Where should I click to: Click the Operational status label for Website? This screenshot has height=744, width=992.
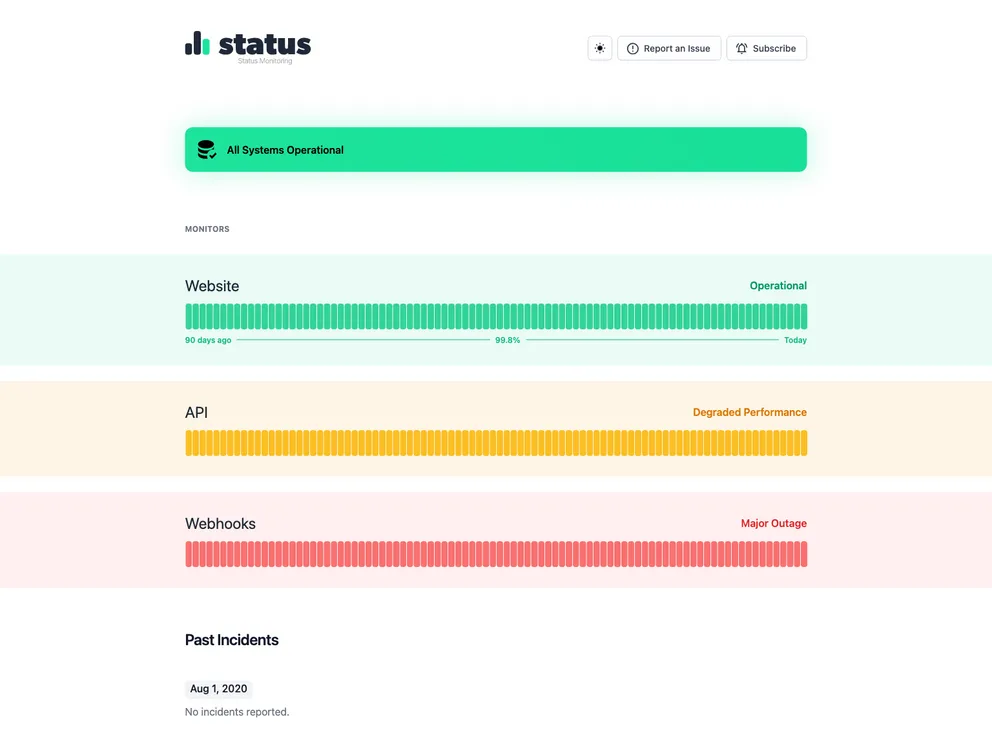pos(778,285)
